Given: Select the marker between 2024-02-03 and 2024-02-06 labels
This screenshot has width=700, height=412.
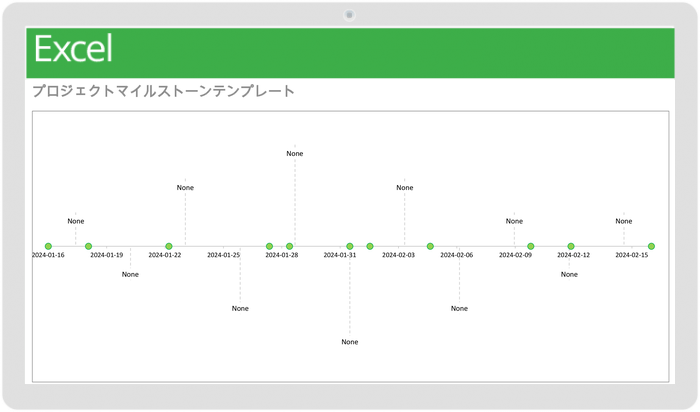Looking at the screenshot, I should 430,246.
